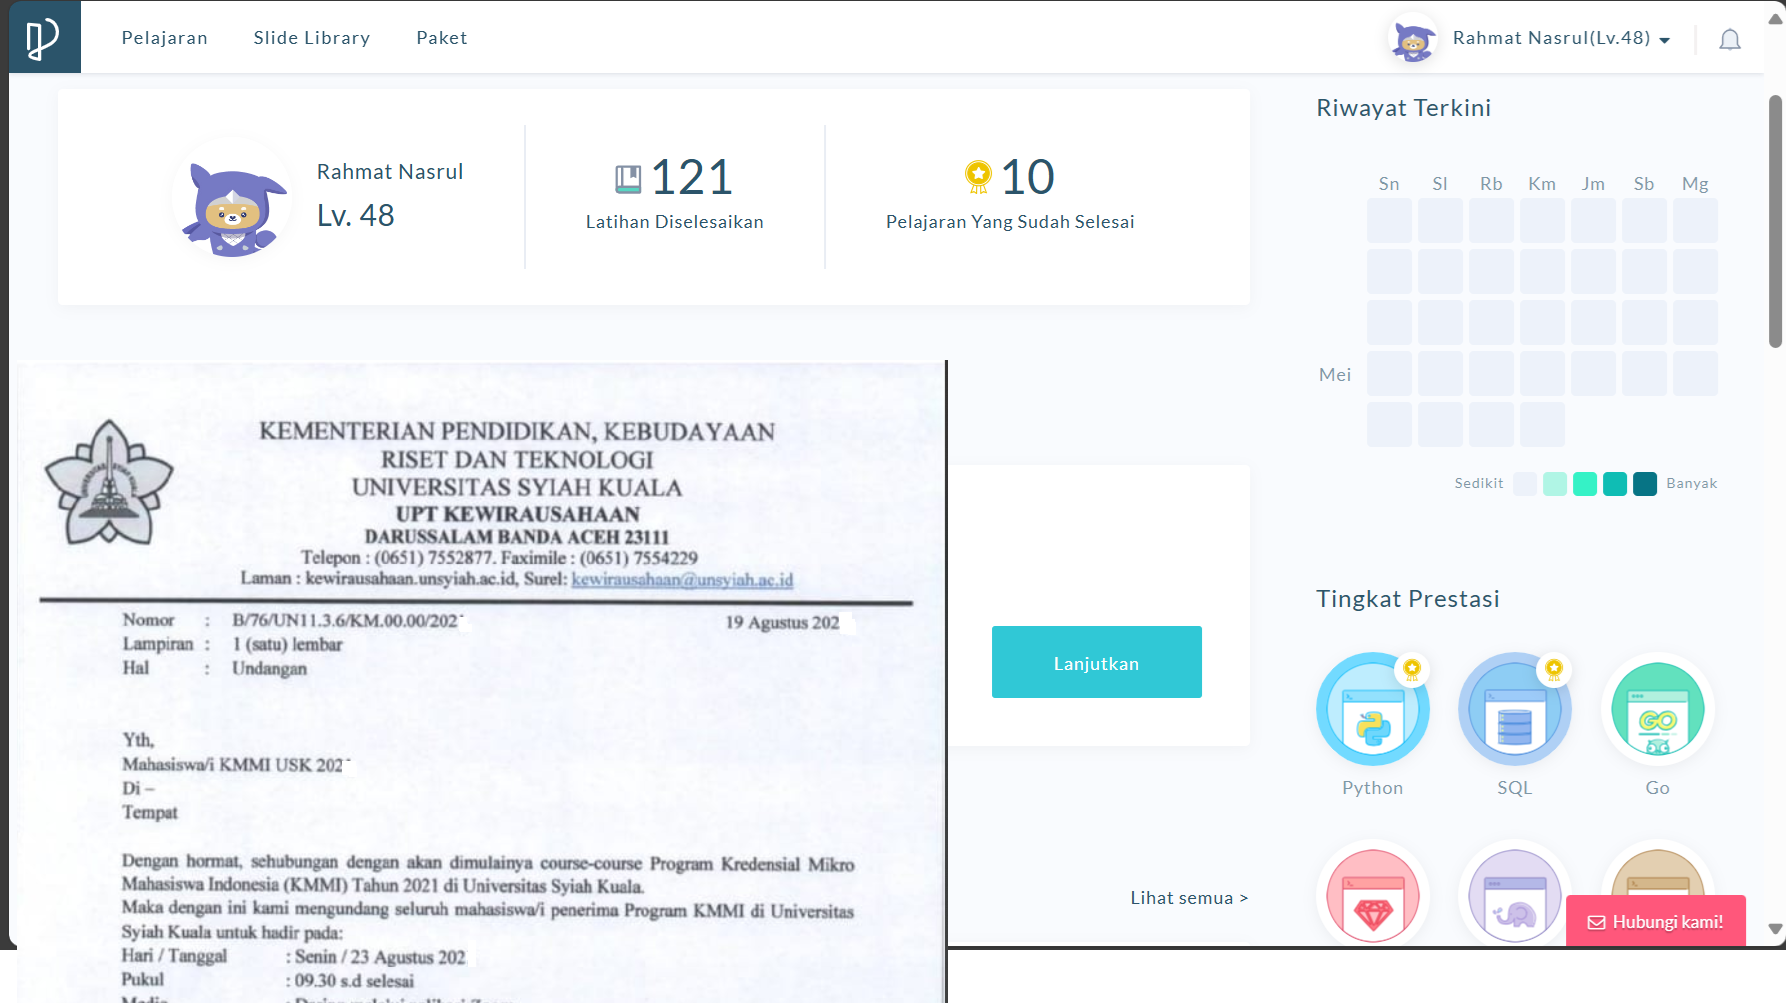Image resolution: width=1786 pixels, height=1003 pixels.
Task: Open the Slide Library menu
Action: (x=312, y=38)
